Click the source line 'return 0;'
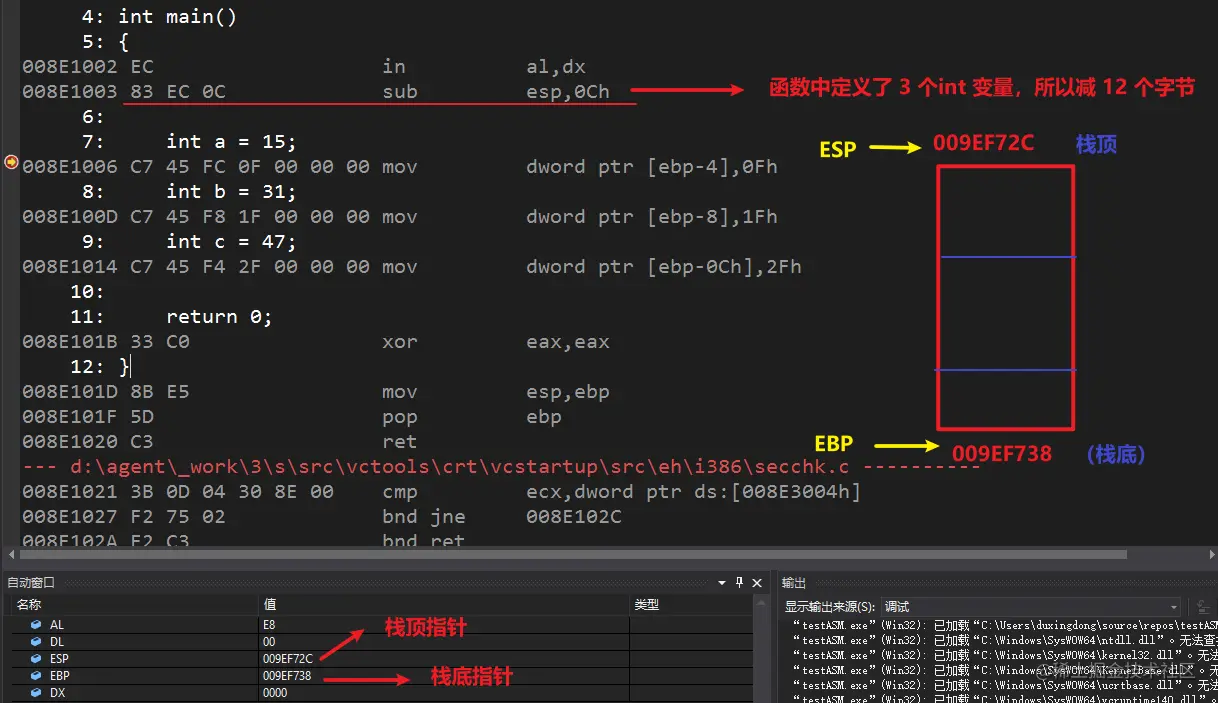This screenshot has width=1218, height=703. pyautogui.click(x=220, y=317)
